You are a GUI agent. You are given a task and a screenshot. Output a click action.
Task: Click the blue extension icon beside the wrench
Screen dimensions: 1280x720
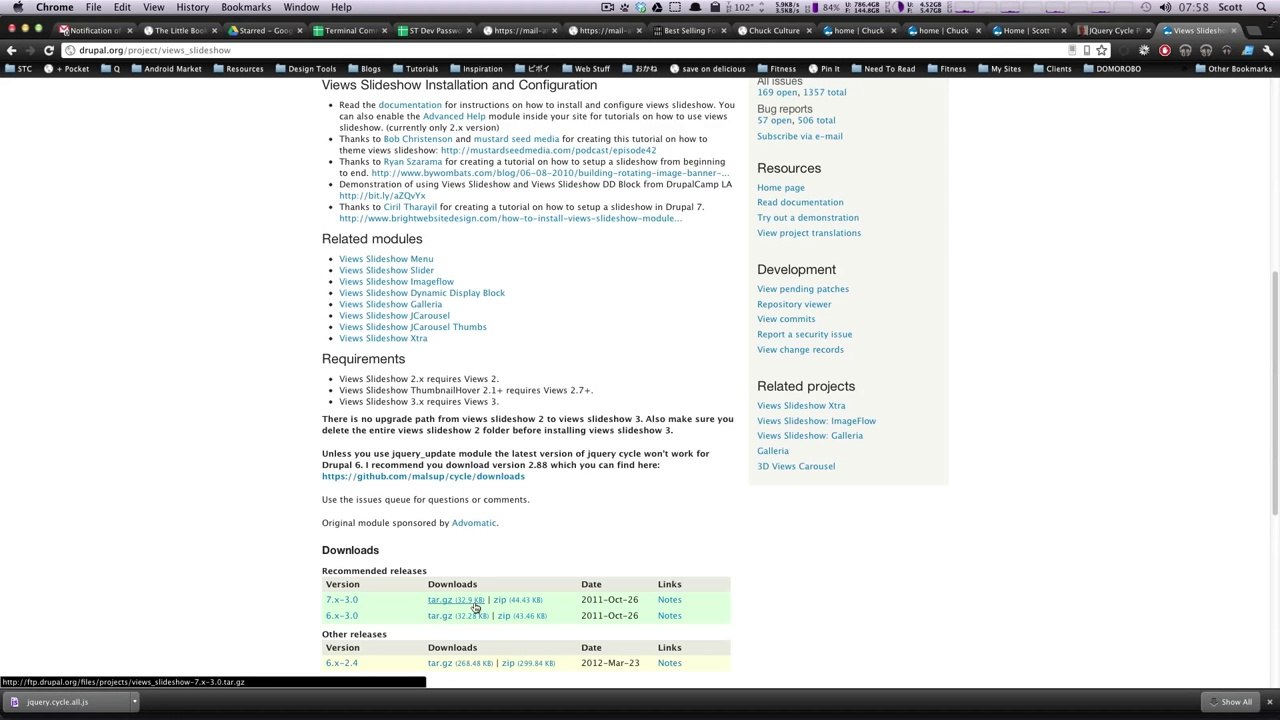(1247, 50)
